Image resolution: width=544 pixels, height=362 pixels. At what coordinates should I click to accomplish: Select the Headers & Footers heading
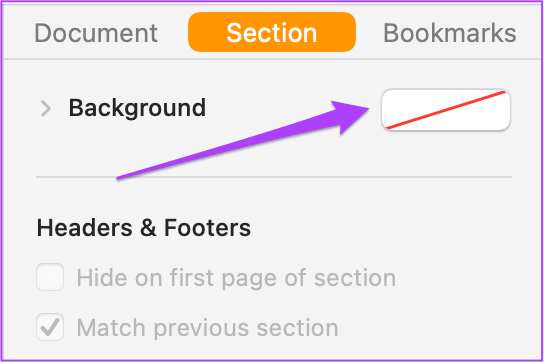click(x=144, y=228)
